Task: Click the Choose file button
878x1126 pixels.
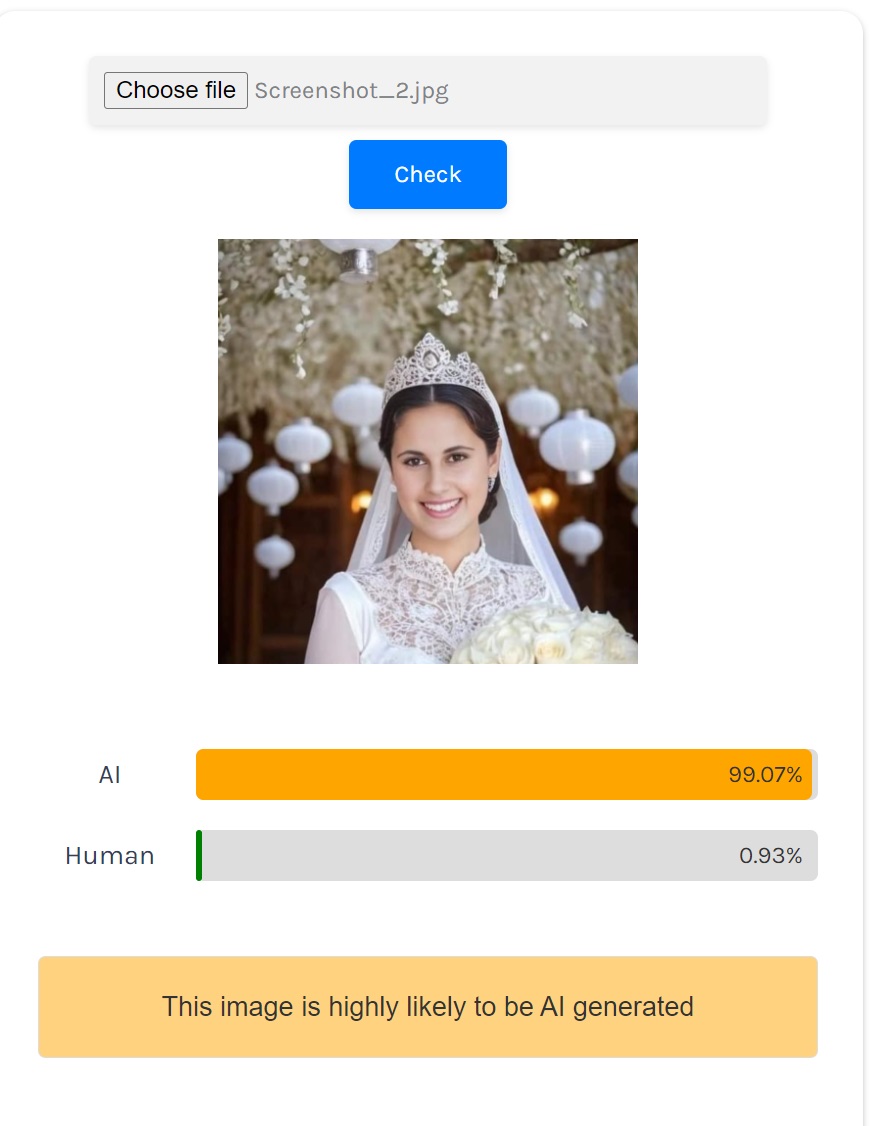Action: 176,90
